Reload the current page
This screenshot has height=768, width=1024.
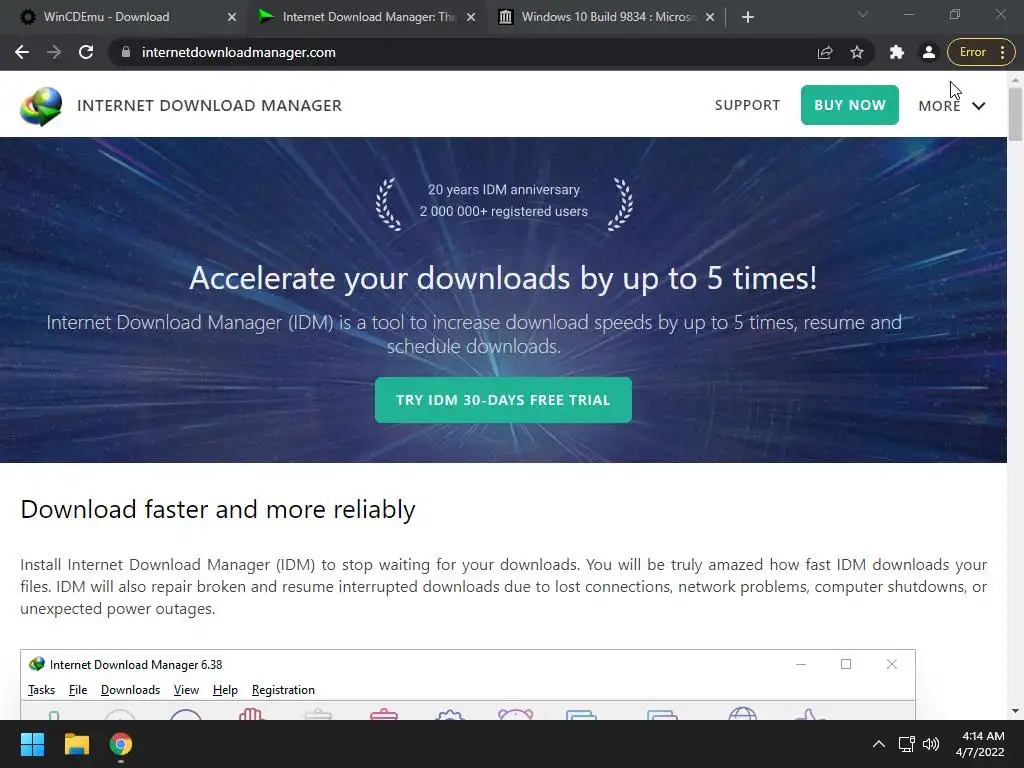86,52
